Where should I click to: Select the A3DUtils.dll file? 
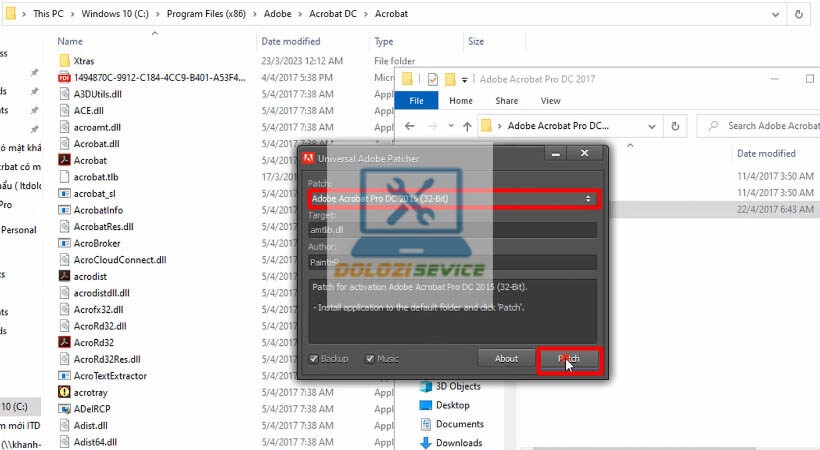point(90,94)
